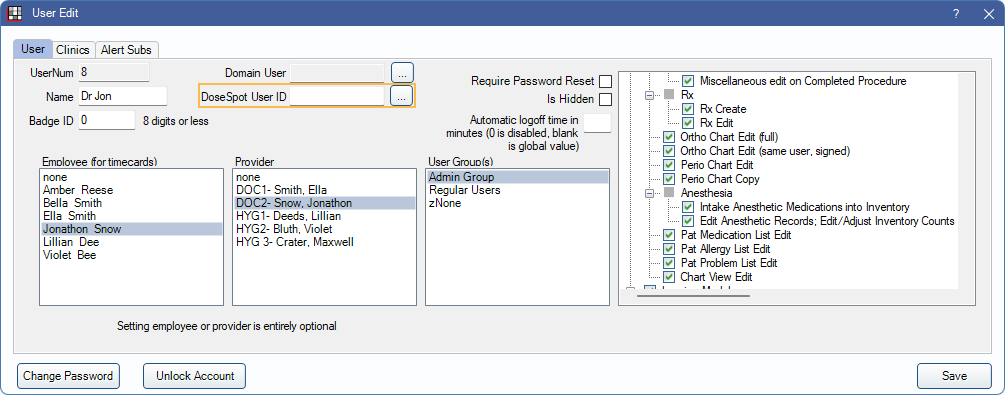Uncheck Pat Allergy List Edit

coord(669,249)
